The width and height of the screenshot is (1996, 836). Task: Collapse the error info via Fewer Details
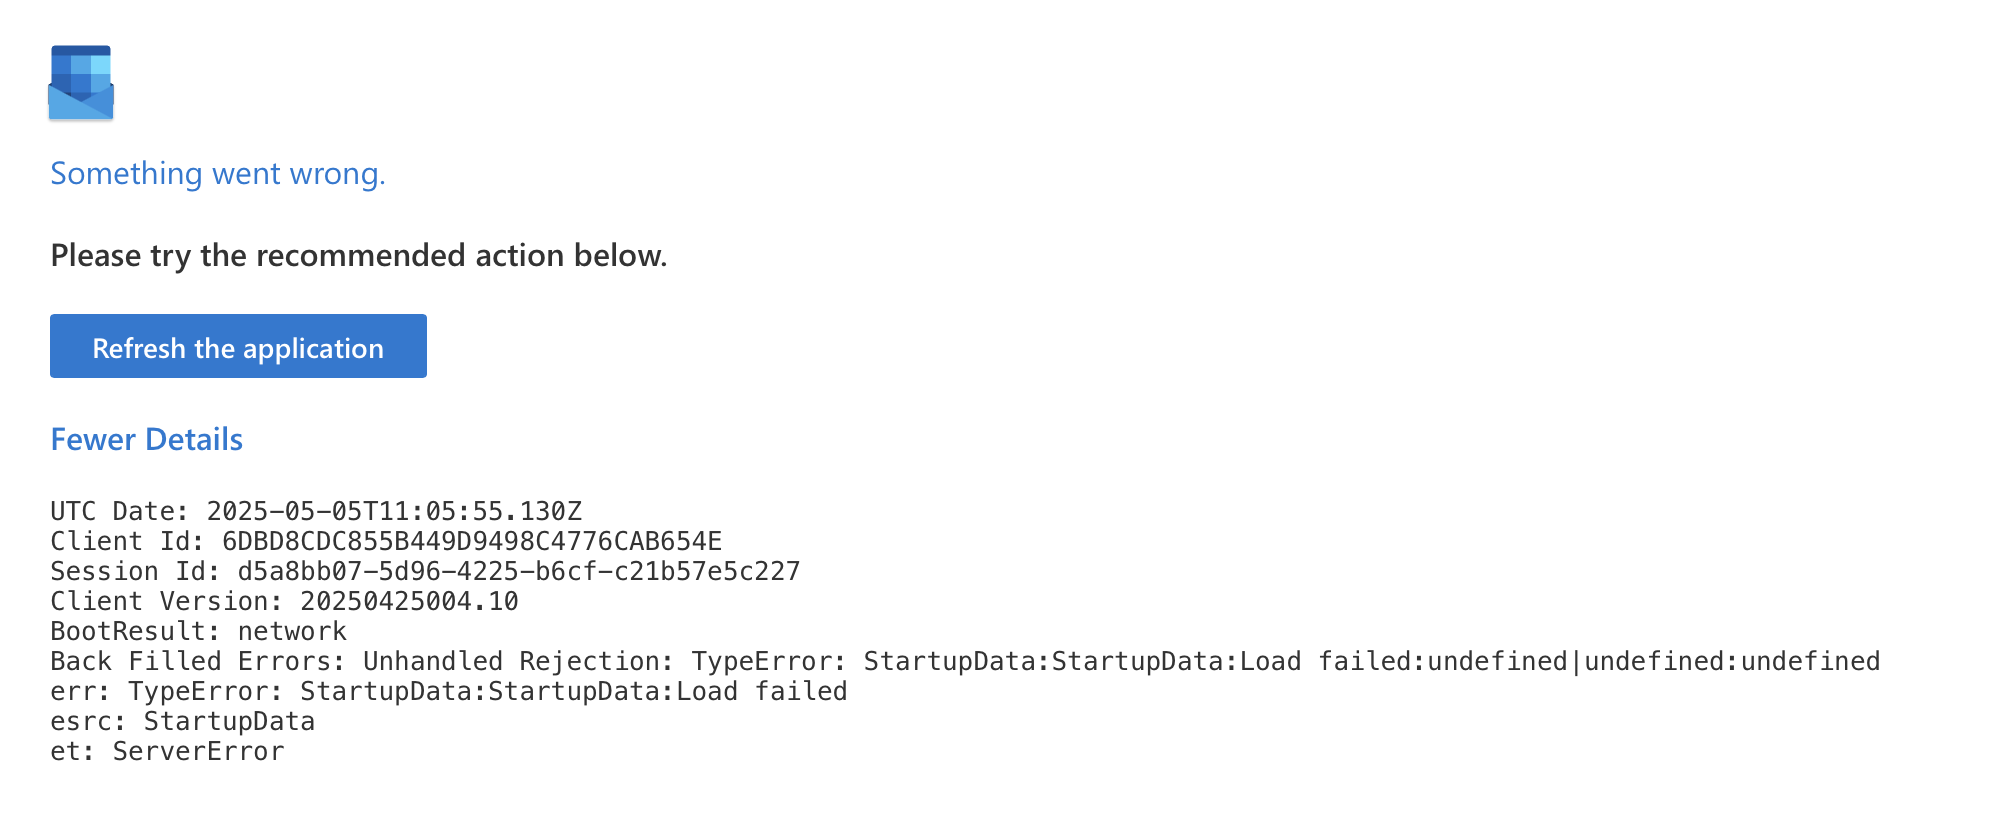(147, 439)
